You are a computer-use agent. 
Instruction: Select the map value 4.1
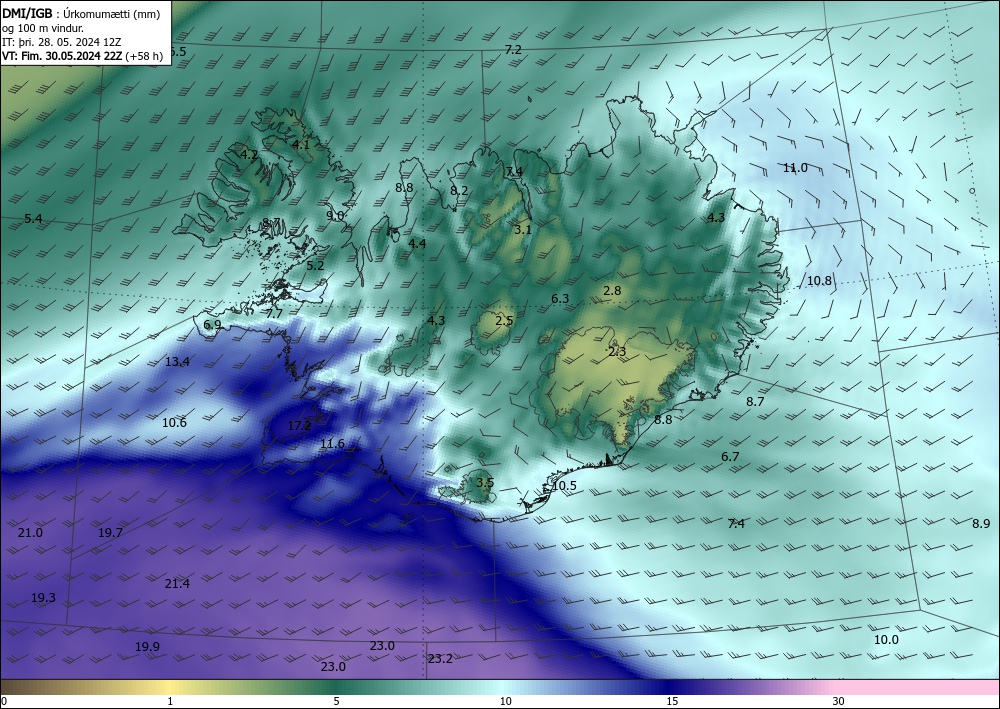click(301, 145)
